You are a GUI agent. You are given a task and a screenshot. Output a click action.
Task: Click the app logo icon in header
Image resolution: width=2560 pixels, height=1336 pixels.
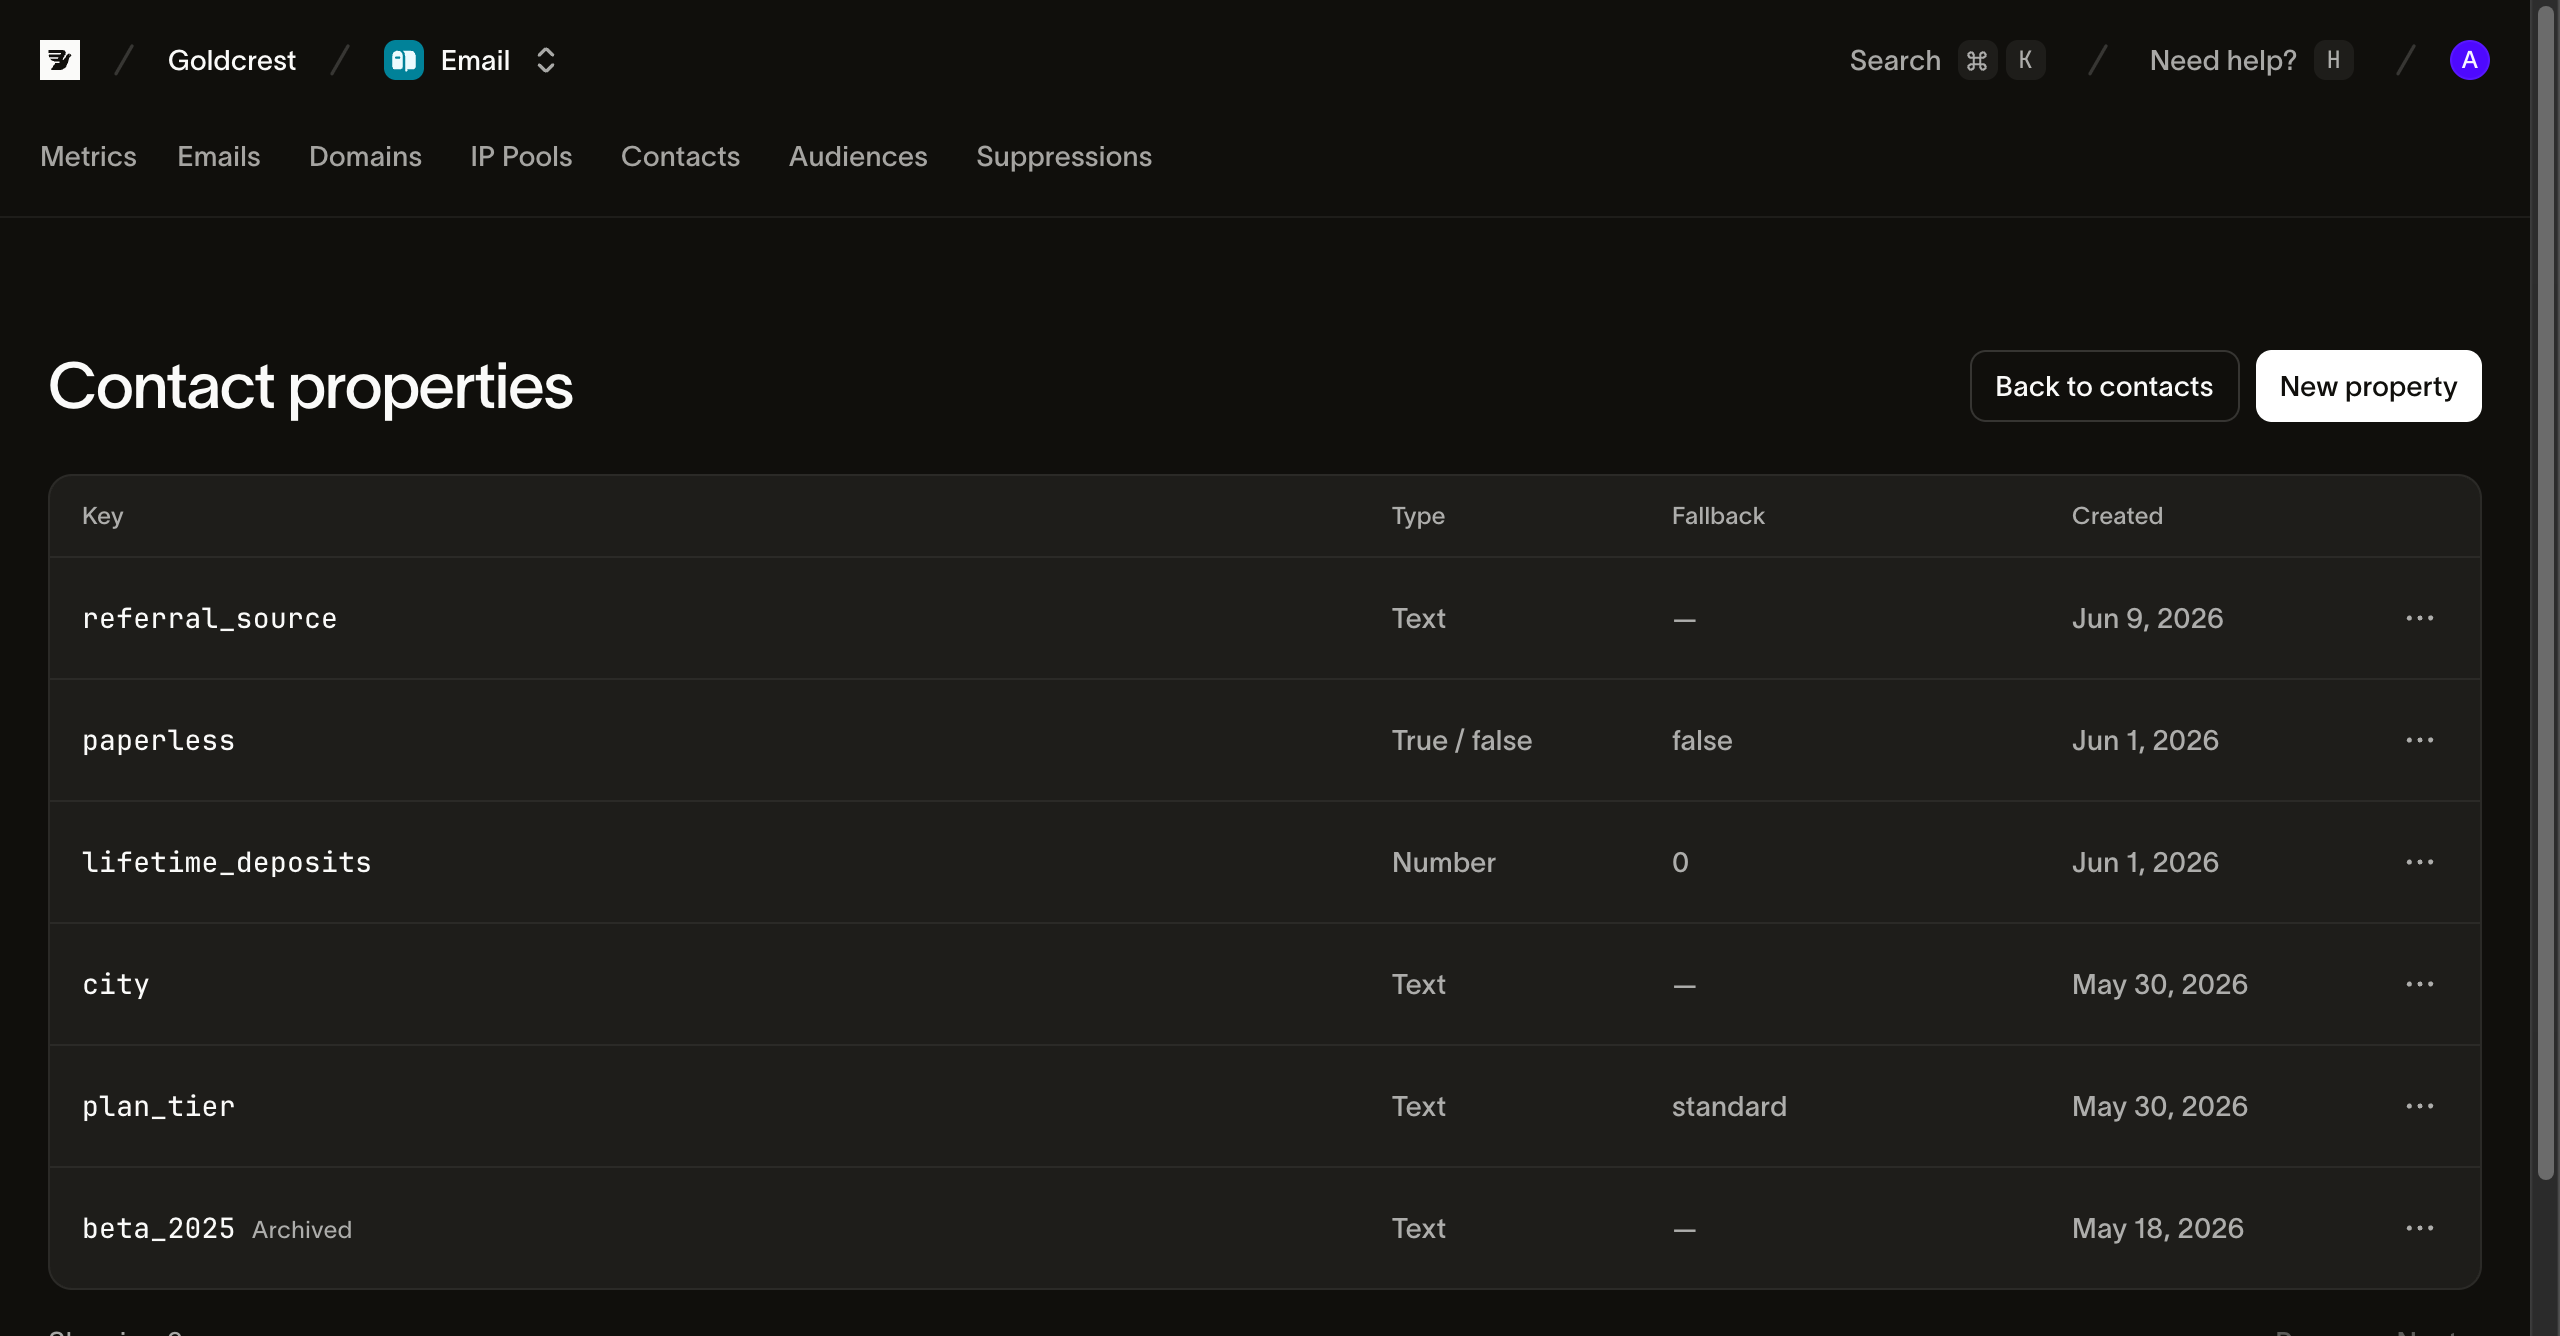[x=60, y=60]
